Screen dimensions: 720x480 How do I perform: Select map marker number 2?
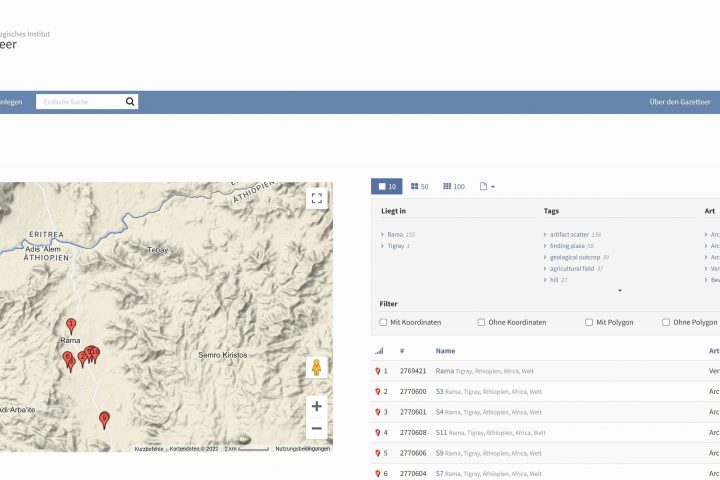(x=82, y=359)
